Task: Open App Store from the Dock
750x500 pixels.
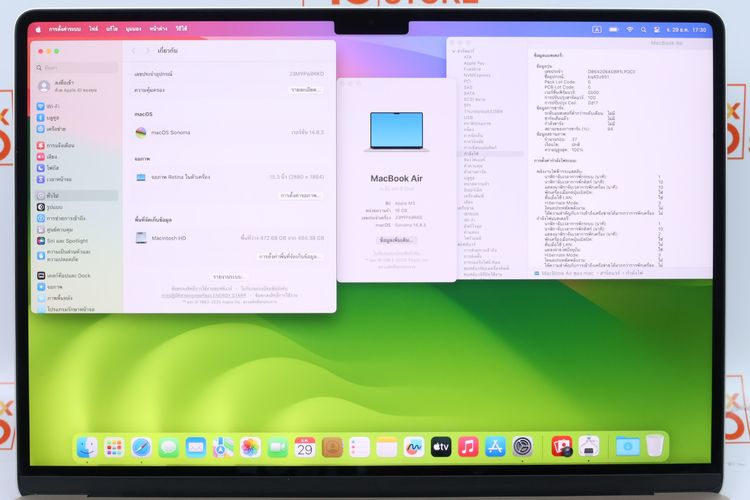Action: point(496,447)
